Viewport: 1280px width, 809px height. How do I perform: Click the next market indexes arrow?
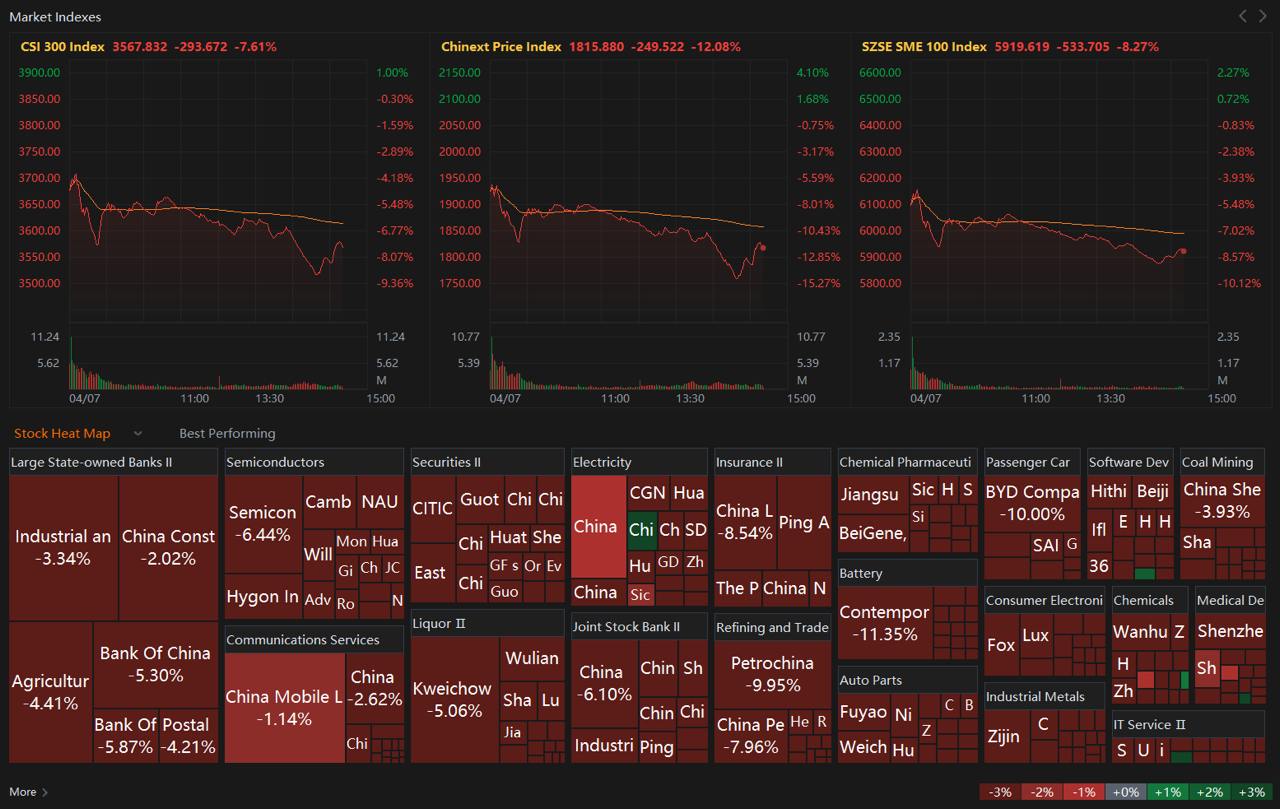pyautogui.click(x=1262, y=16)
